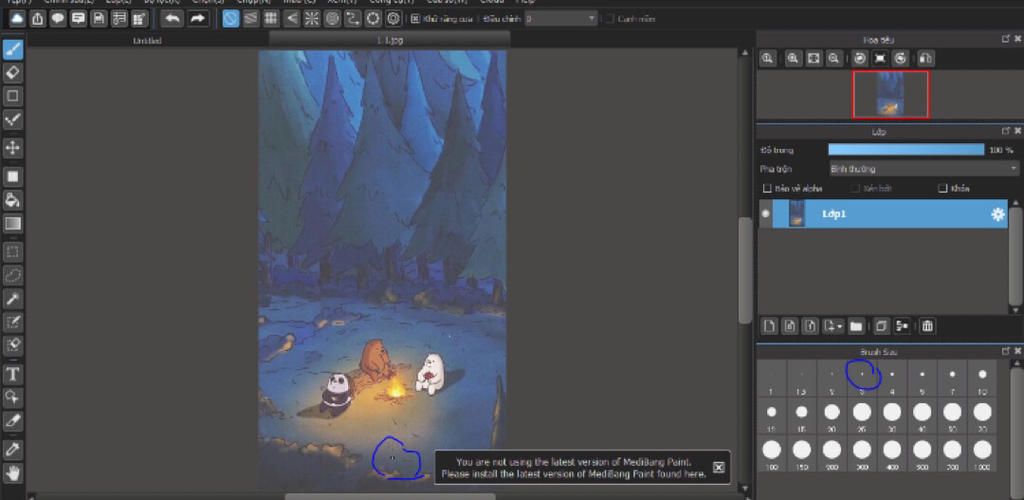Turn snap off with the highlighted snap icon
This screenshot has height=500, width=1024.
231,19
